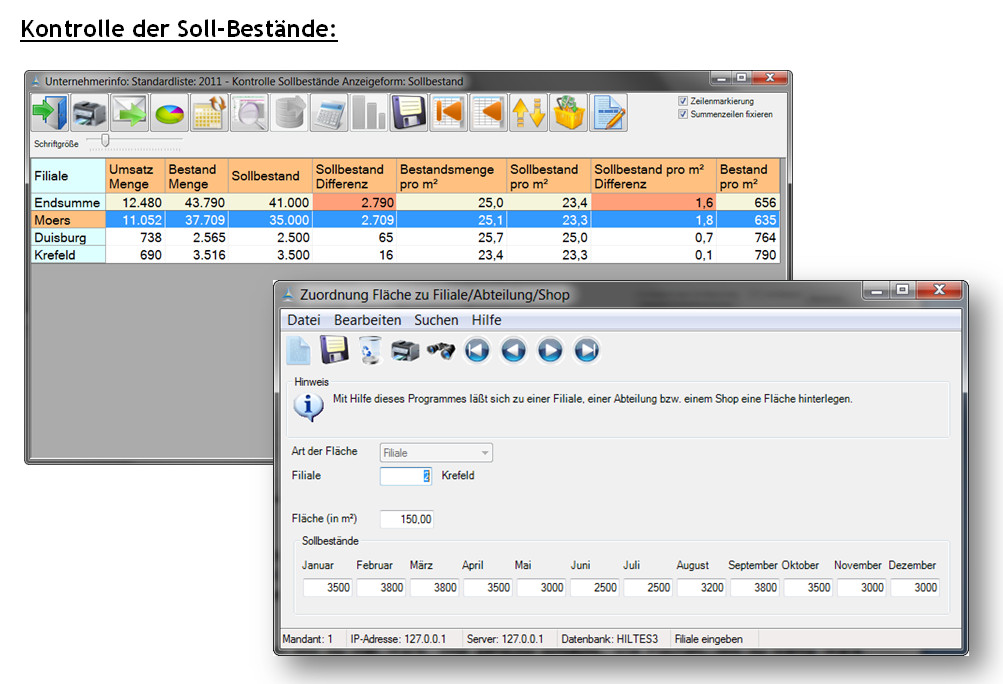Click the green exit door icon
The height and width of the screenshot is (684, 1003).
pyautogui.click(x=49, y=113)
